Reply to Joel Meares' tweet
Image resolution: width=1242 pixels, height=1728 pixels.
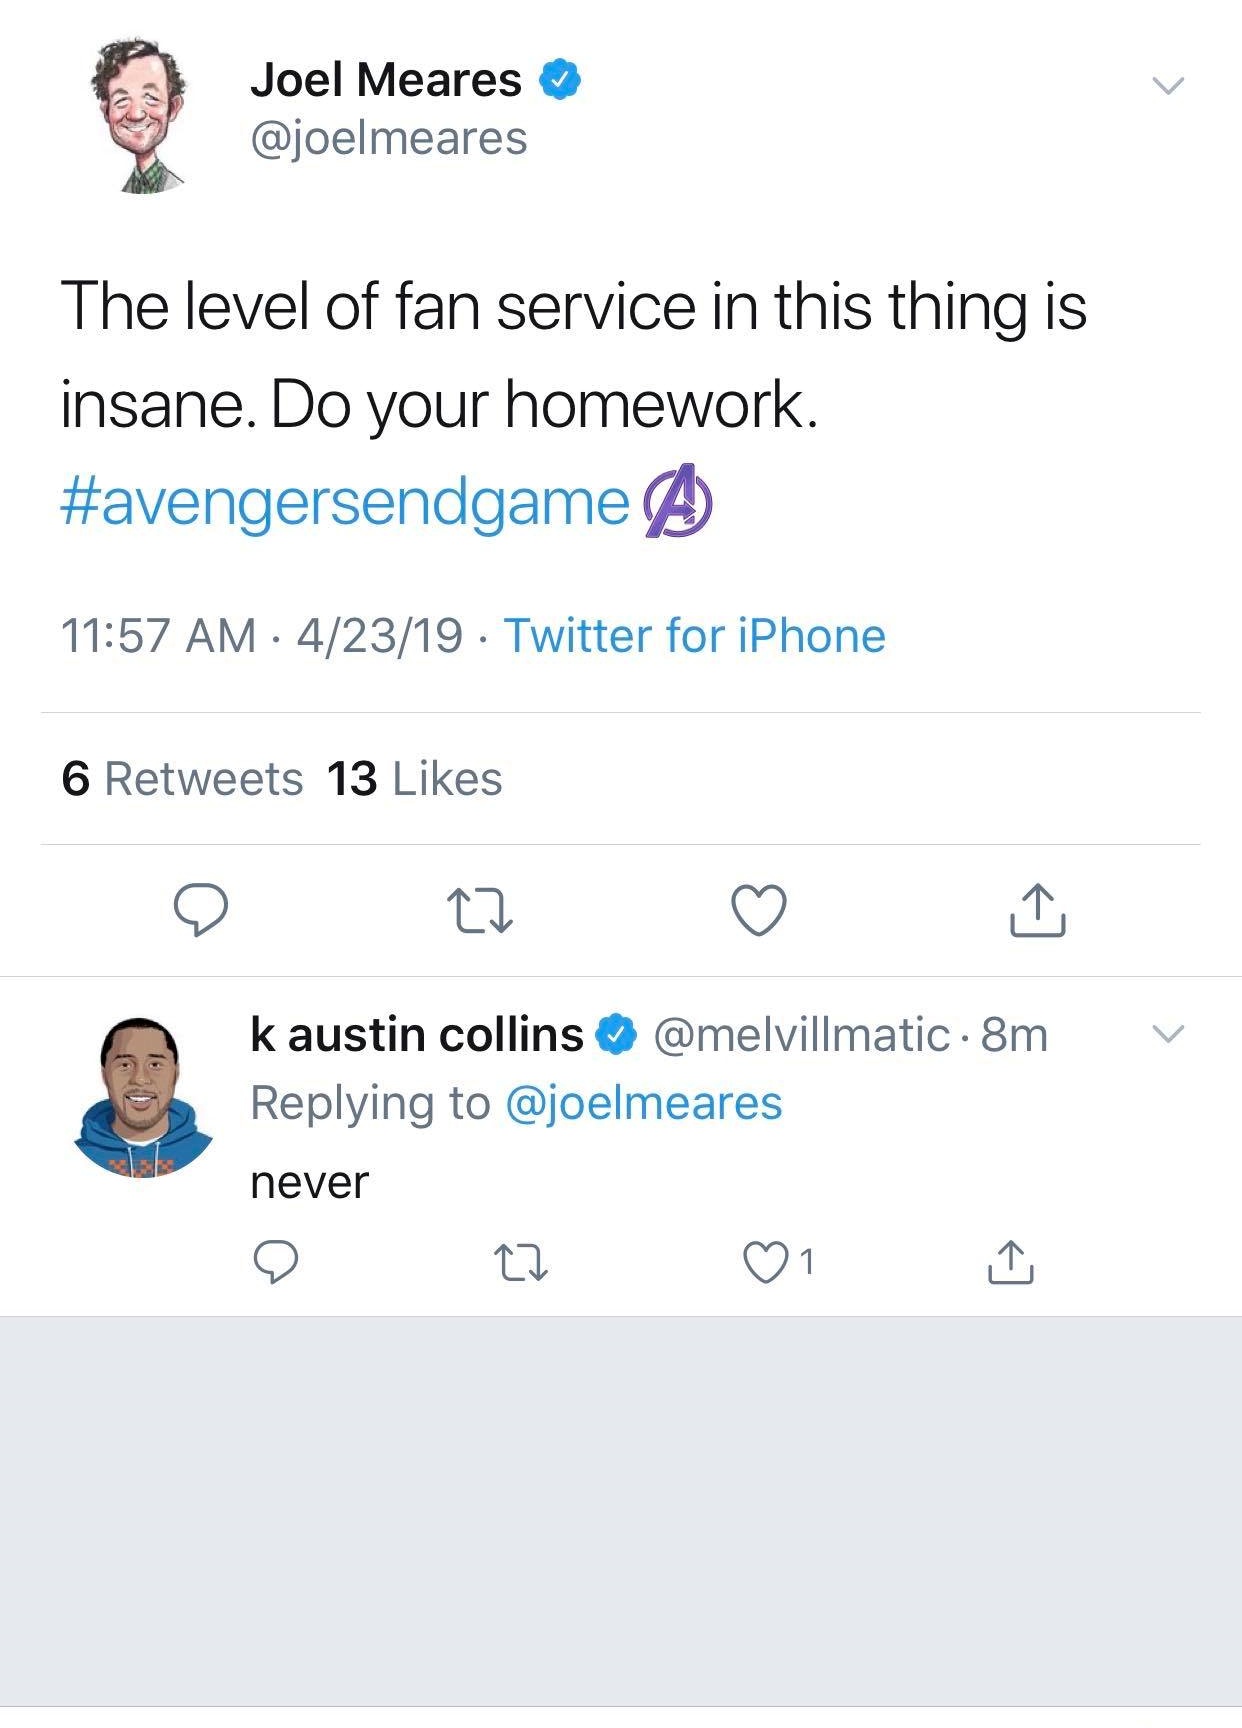tap(201, 909)
